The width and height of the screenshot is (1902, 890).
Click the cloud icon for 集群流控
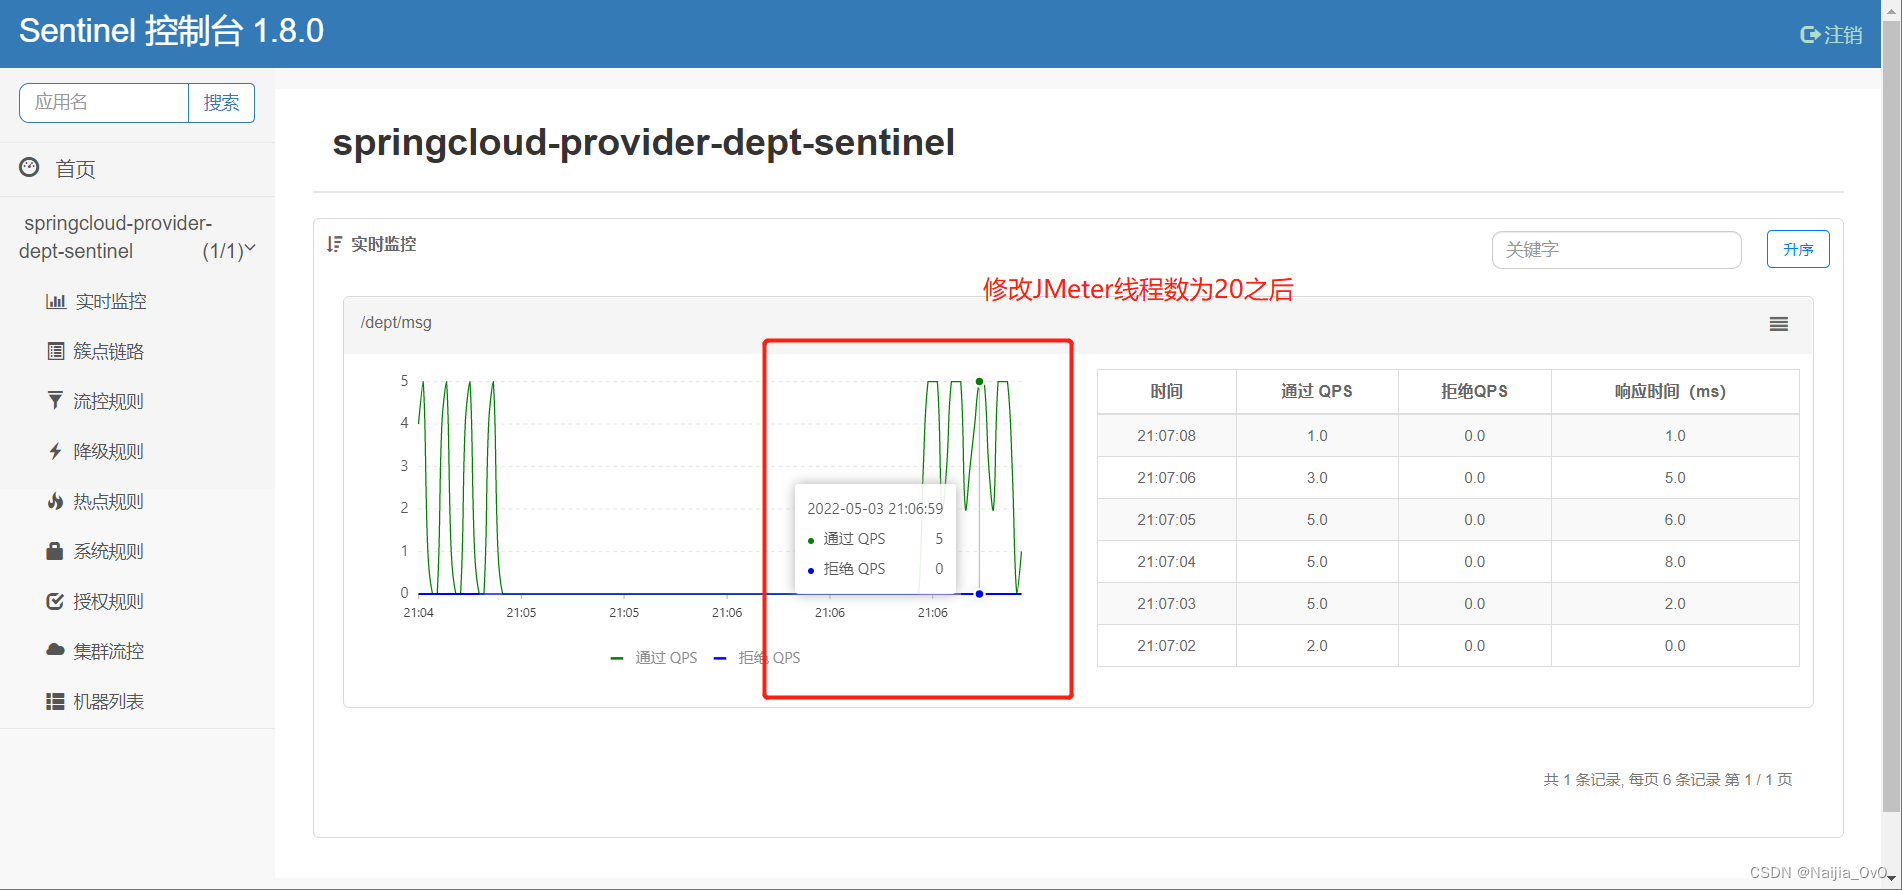[56, 650]
